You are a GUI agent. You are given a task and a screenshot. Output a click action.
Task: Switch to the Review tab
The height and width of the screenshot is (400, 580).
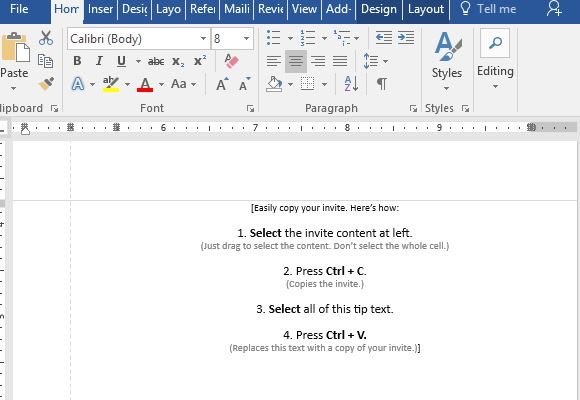271,9
